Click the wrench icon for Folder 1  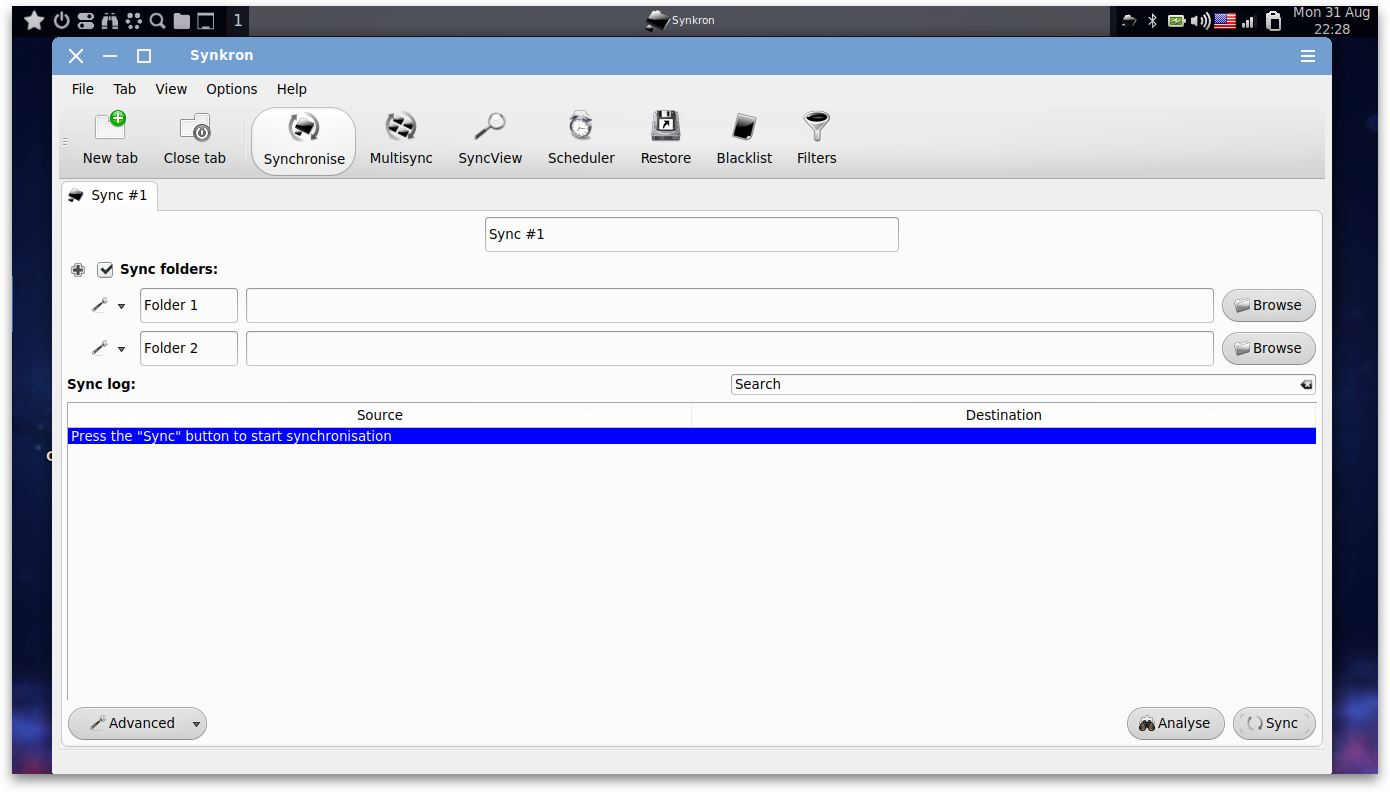tap(99, 306)
